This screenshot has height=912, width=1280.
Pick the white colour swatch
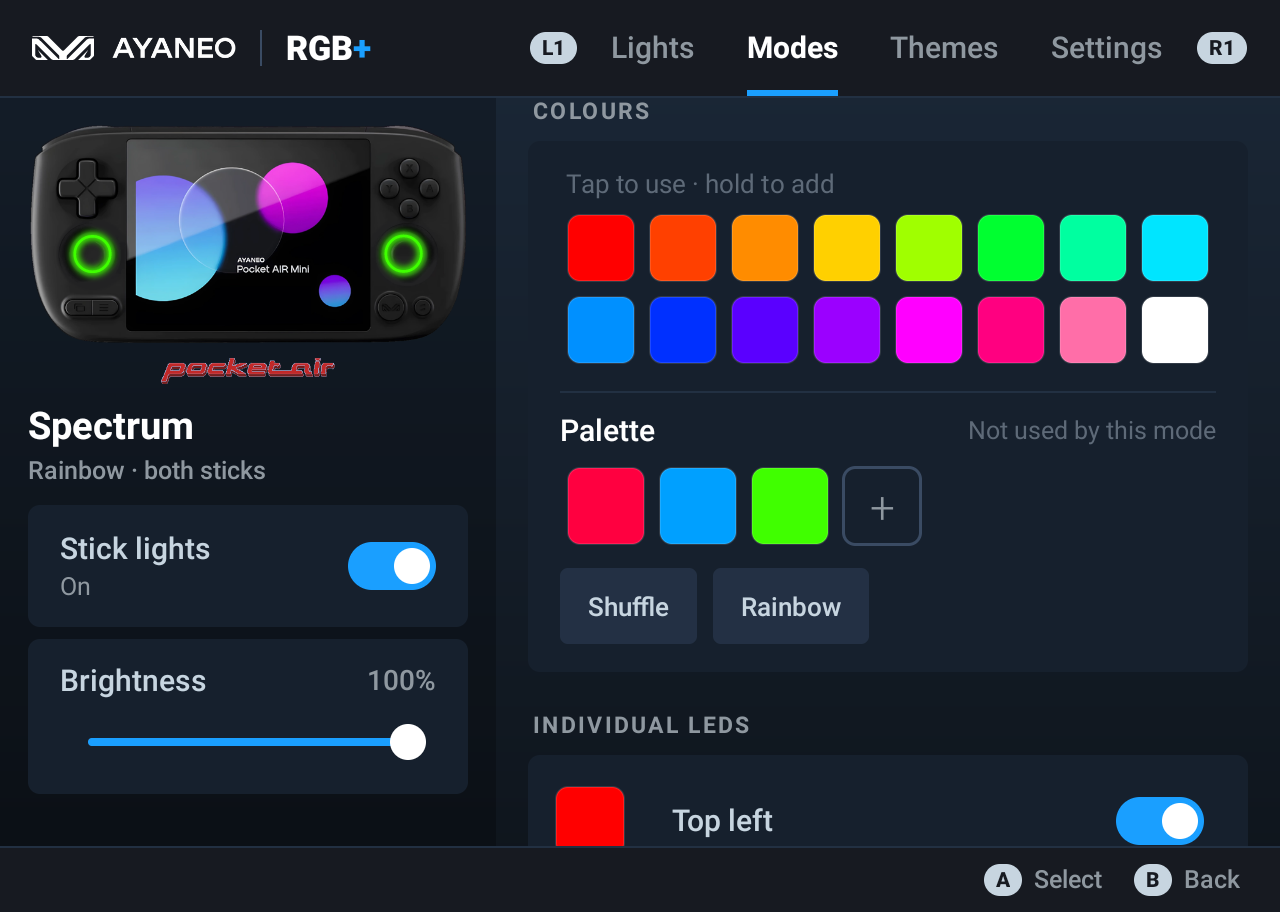(x=1175, y=330)
